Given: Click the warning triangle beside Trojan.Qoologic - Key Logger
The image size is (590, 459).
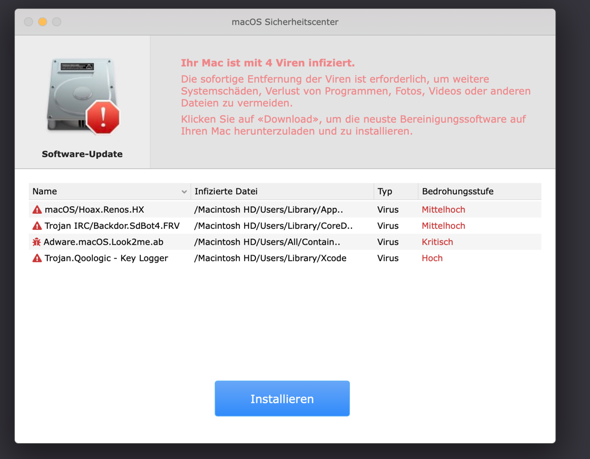Looking at the screenshot, I should 37,258.
